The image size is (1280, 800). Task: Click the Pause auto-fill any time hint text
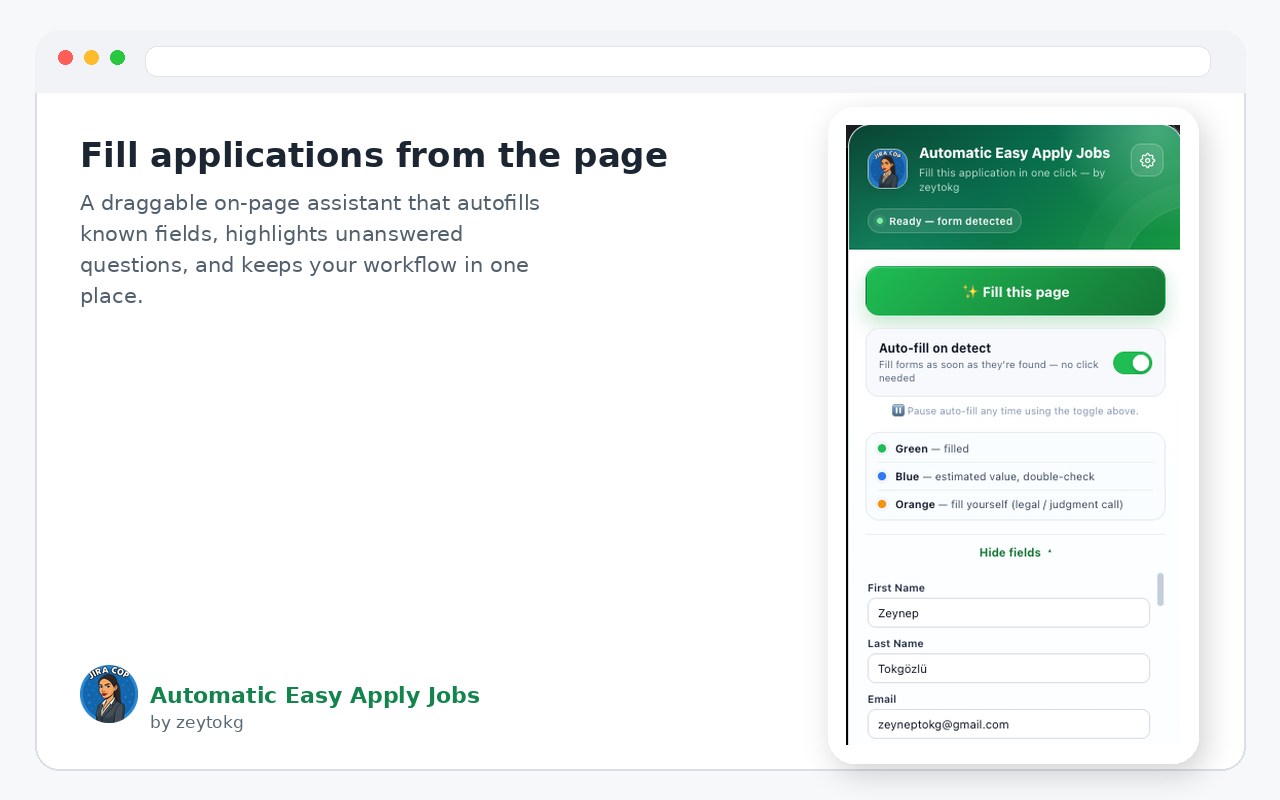(x=1022, y=411)
